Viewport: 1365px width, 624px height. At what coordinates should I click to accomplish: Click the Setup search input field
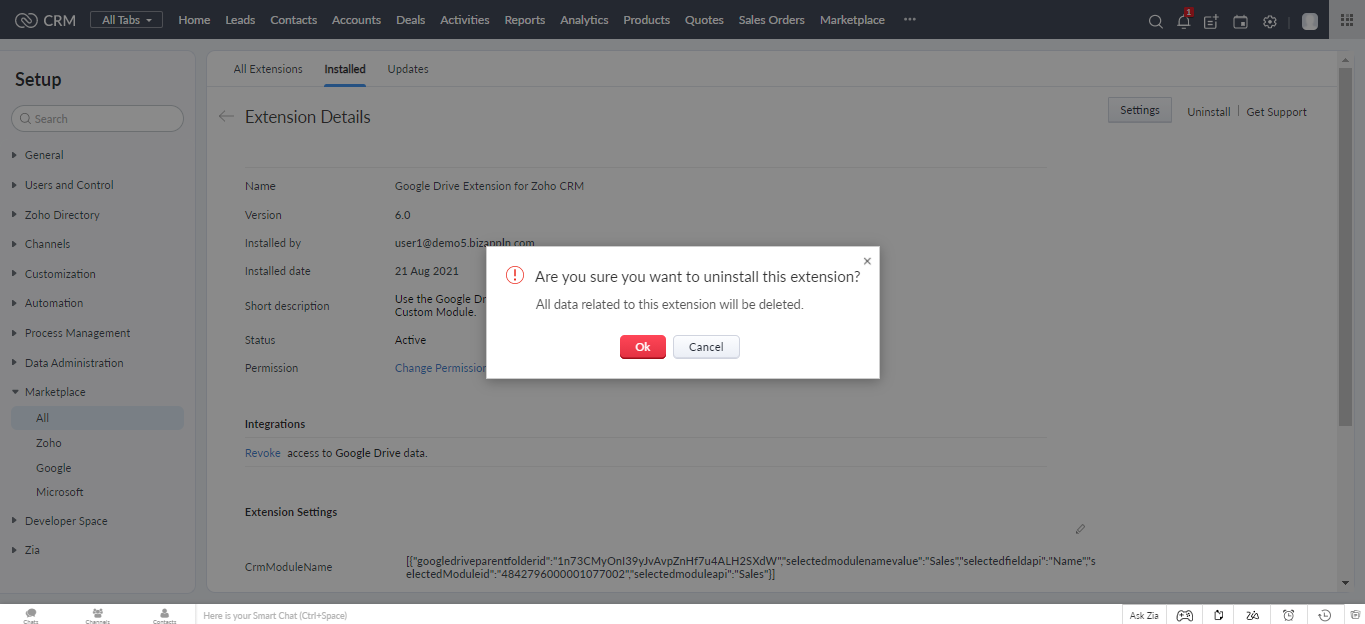point(98,119)
